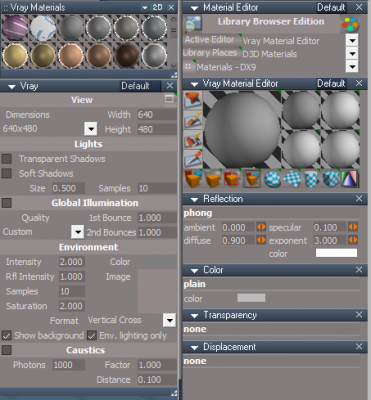Select the white and blue patterned material
Viewport: 371px width, 400px height.
coord(43,28)
